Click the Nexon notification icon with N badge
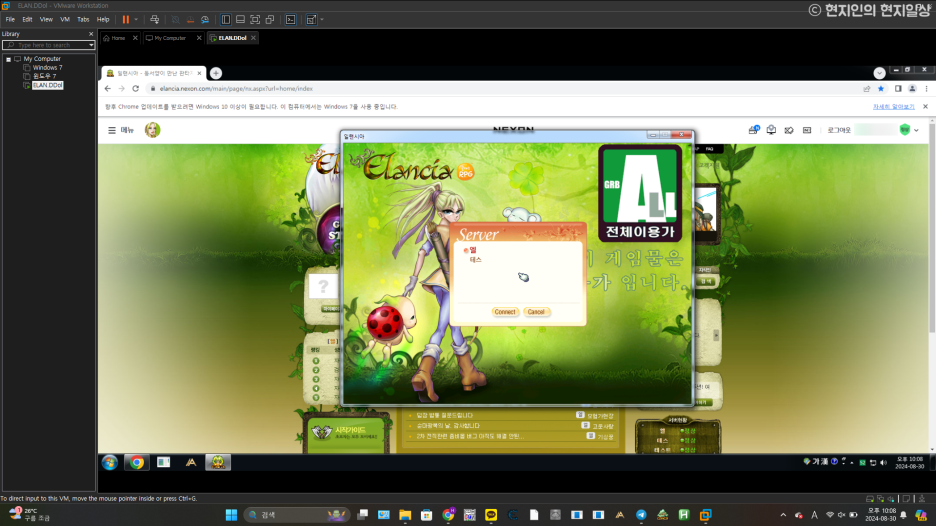The height and width of the screenshot is (526, 936). coord(754,130)
